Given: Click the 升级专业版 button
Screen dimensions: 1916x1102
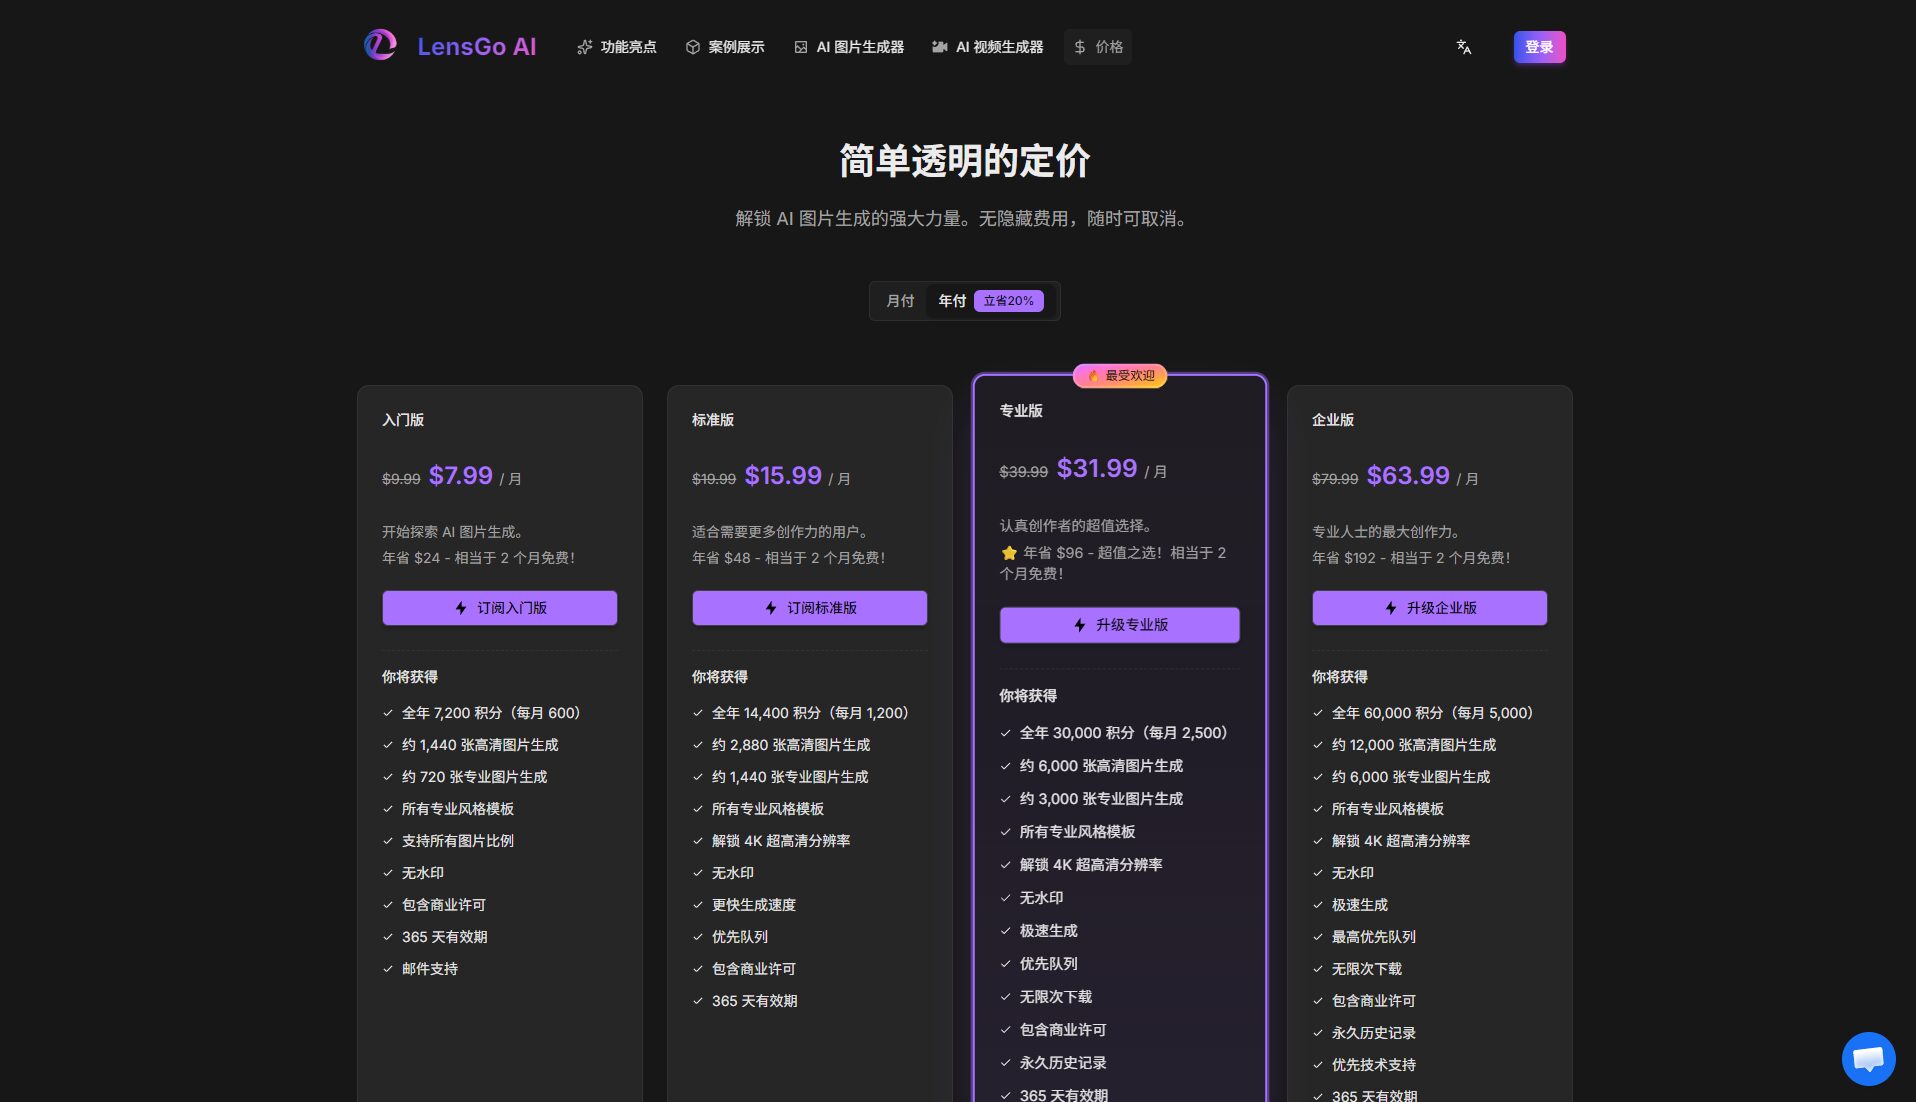Looking at the screenshot, I should [1119, 624].
